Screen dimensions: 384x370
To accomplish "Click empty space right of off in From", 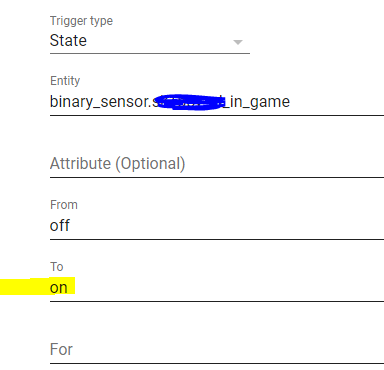I will coord(227,226).
